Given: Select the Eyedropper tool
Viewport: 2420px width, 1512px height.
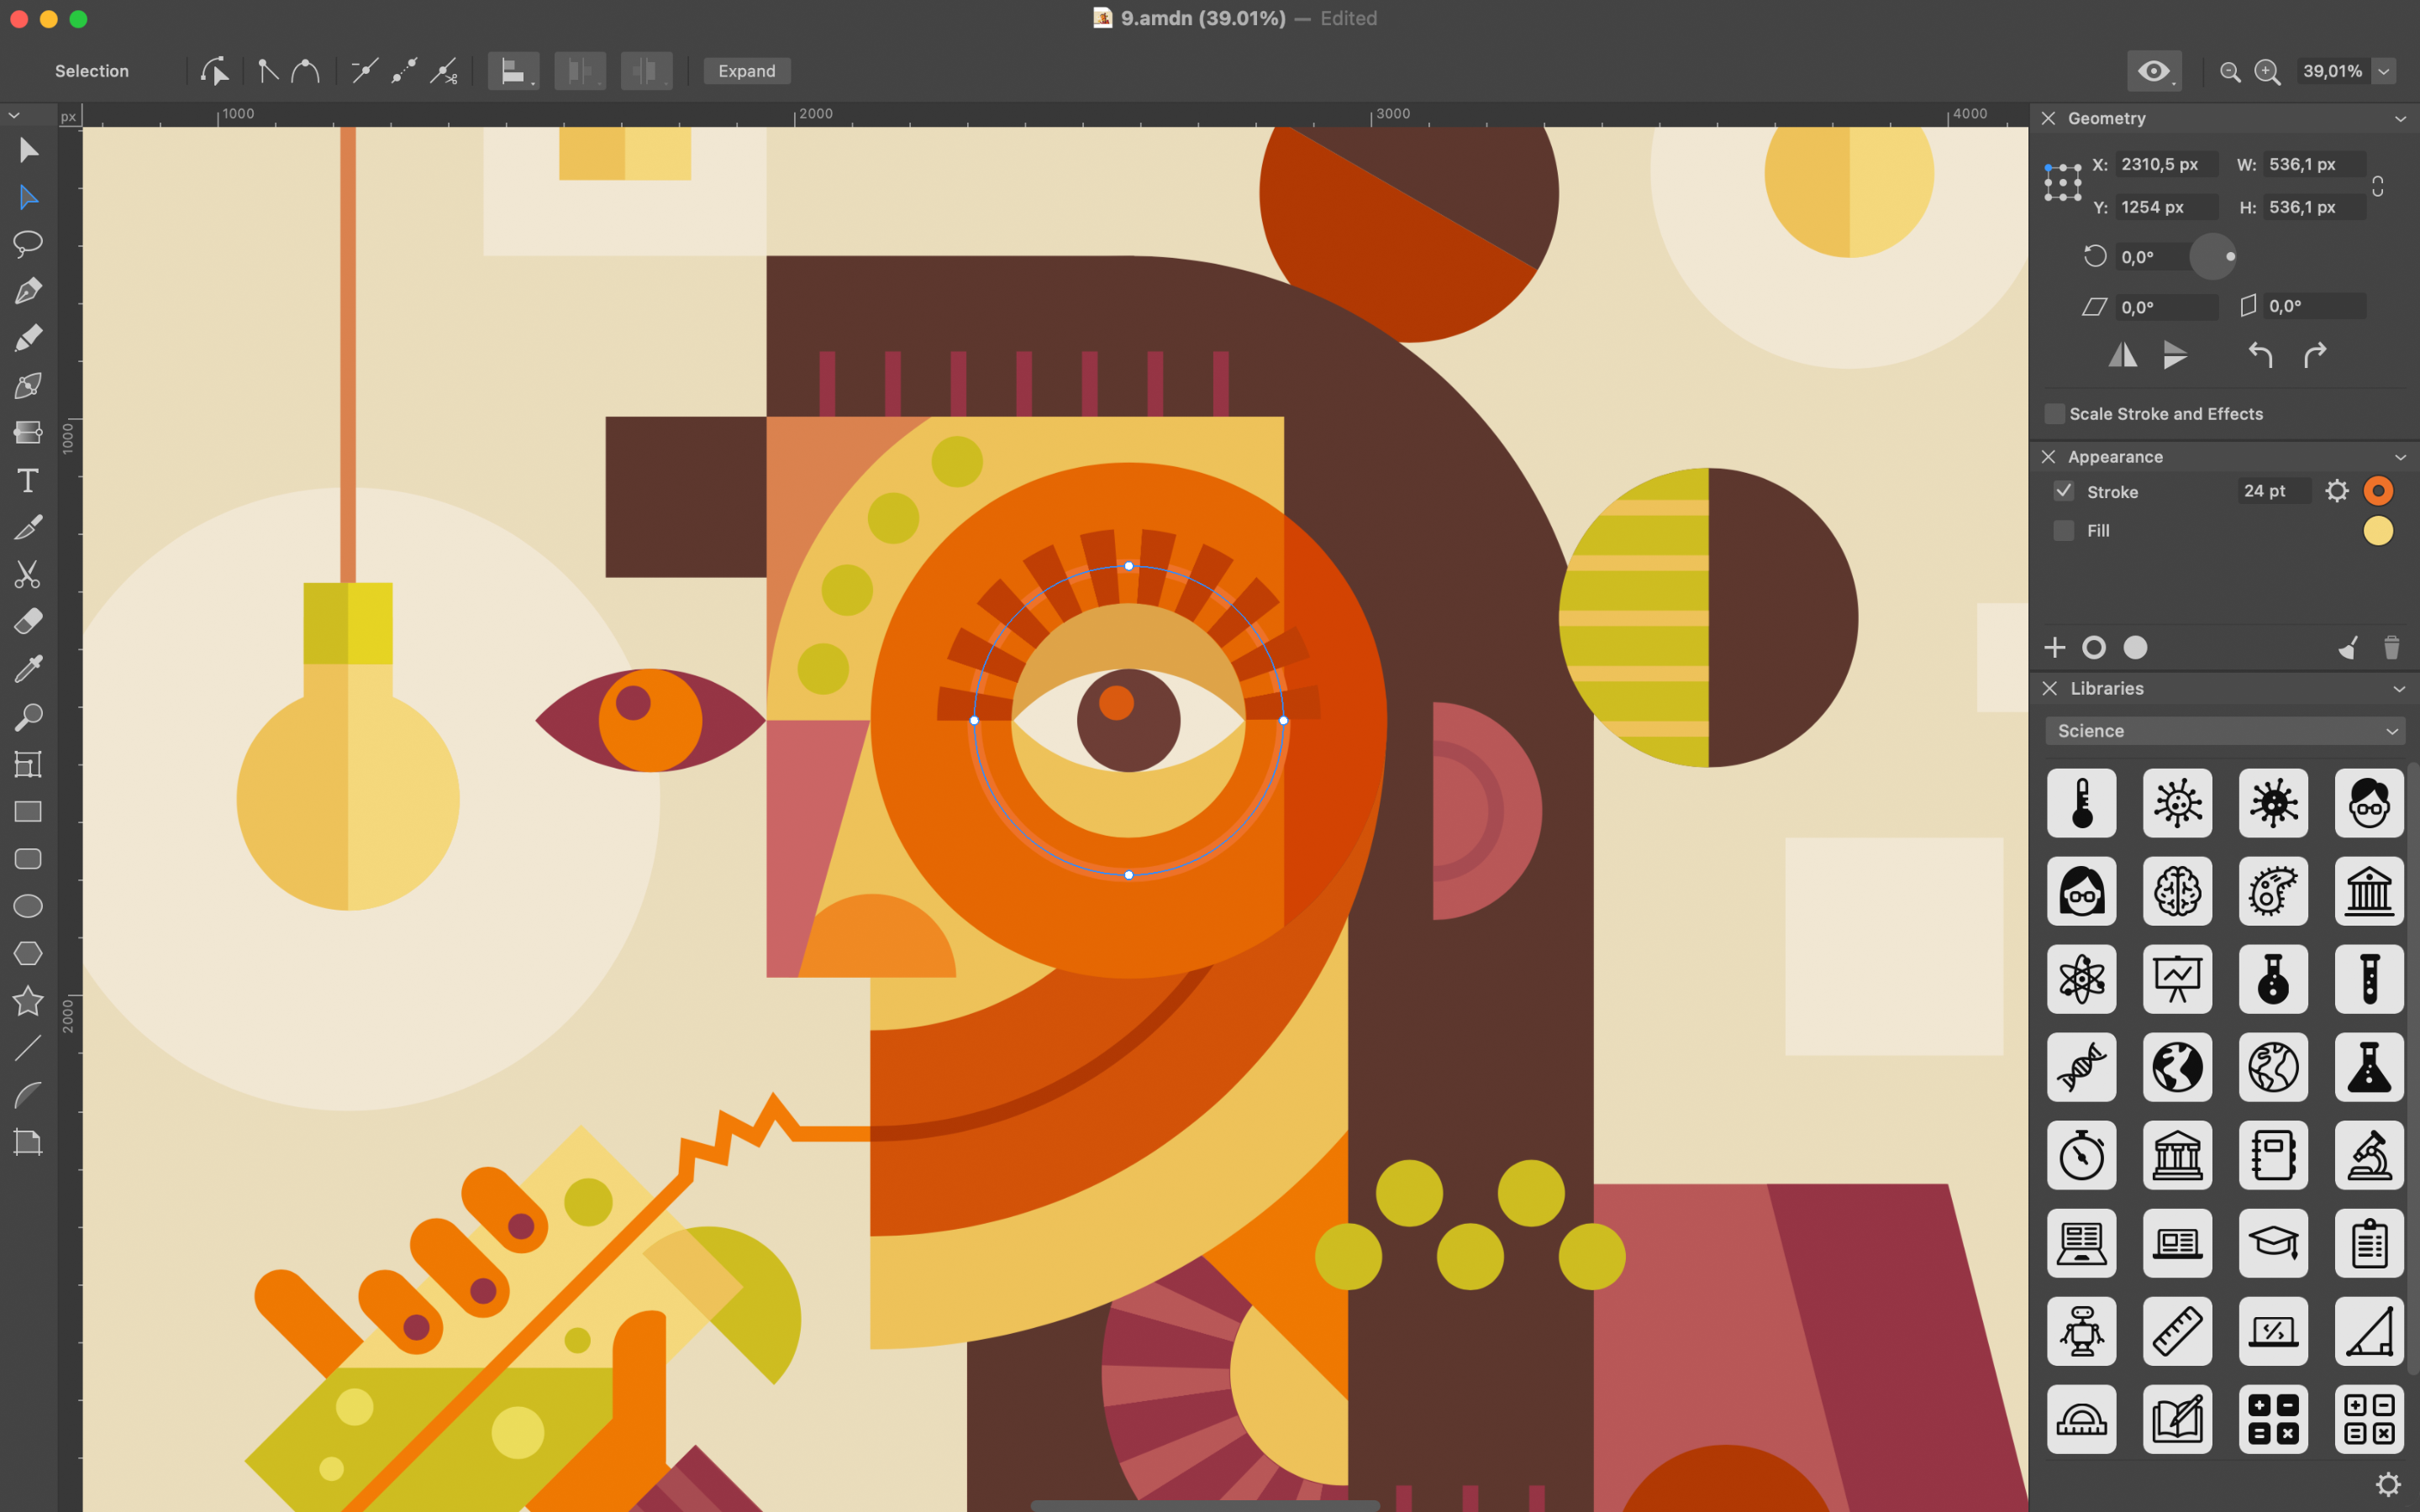Looking at the screenshot, I should pyautogui.click(x=28, y=669).
